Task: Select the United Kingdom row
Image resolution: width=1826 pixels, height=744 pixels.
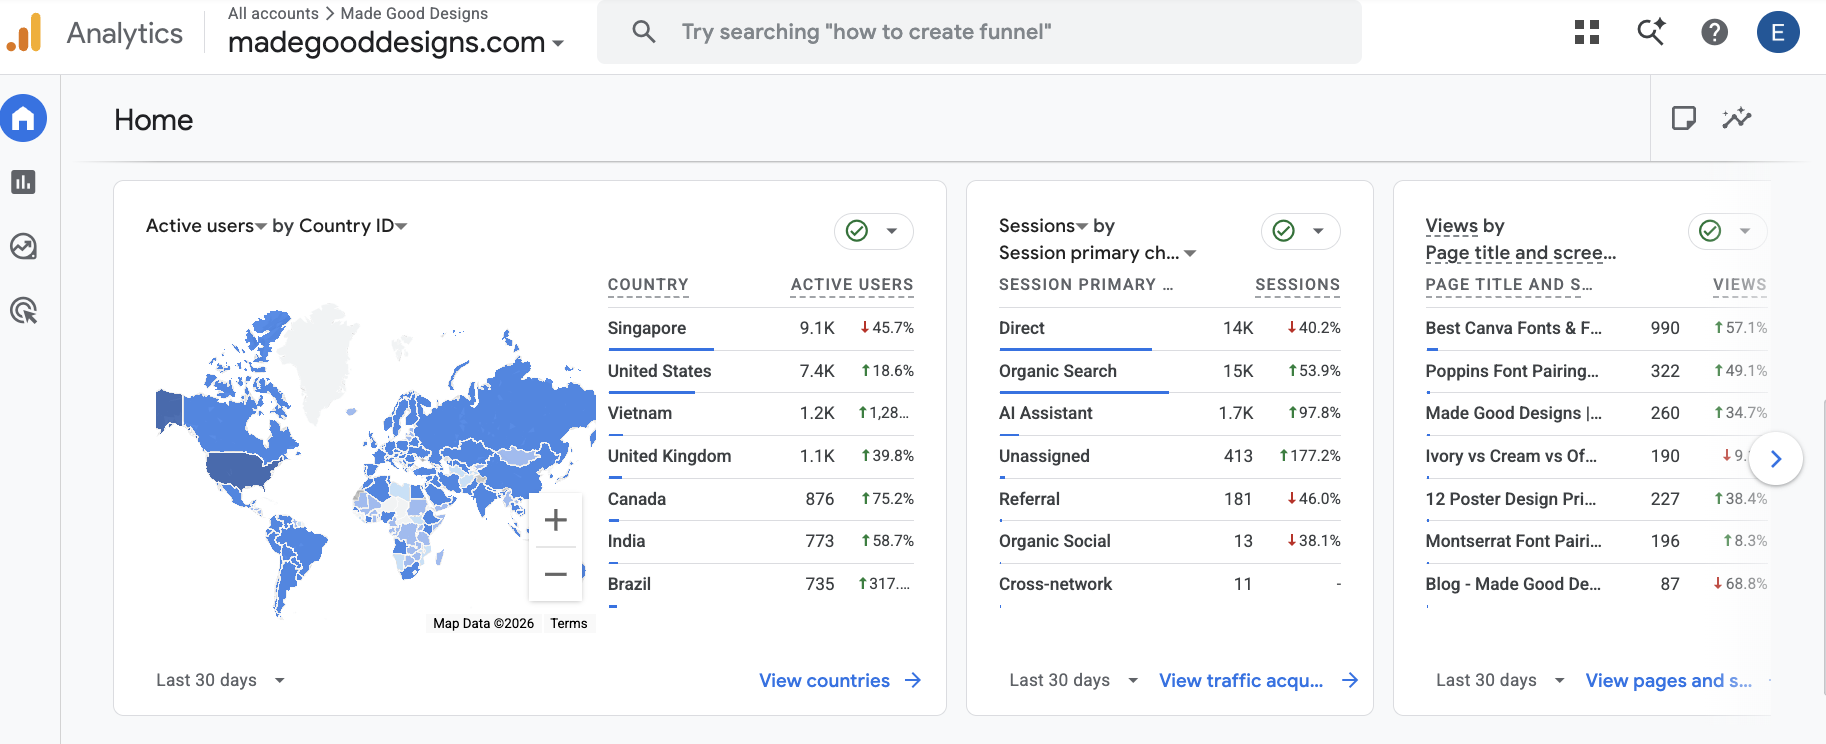Action: coord(761,456)
